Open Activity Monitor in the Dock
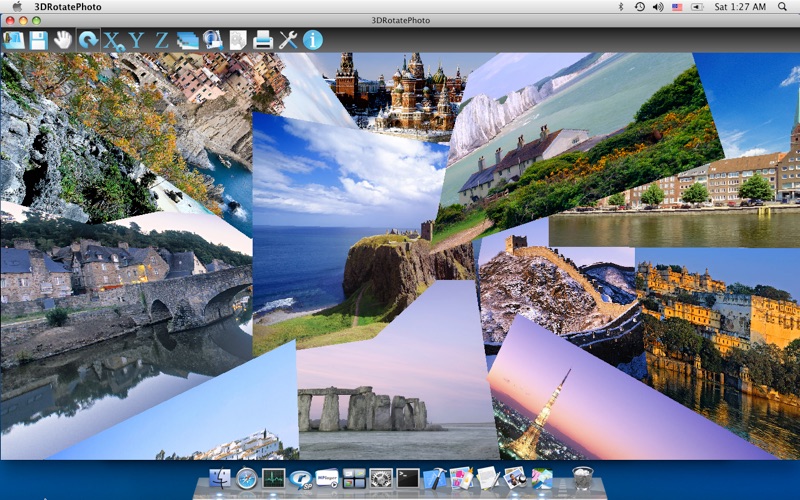800x500 pixels. click(x=273, y=479)
